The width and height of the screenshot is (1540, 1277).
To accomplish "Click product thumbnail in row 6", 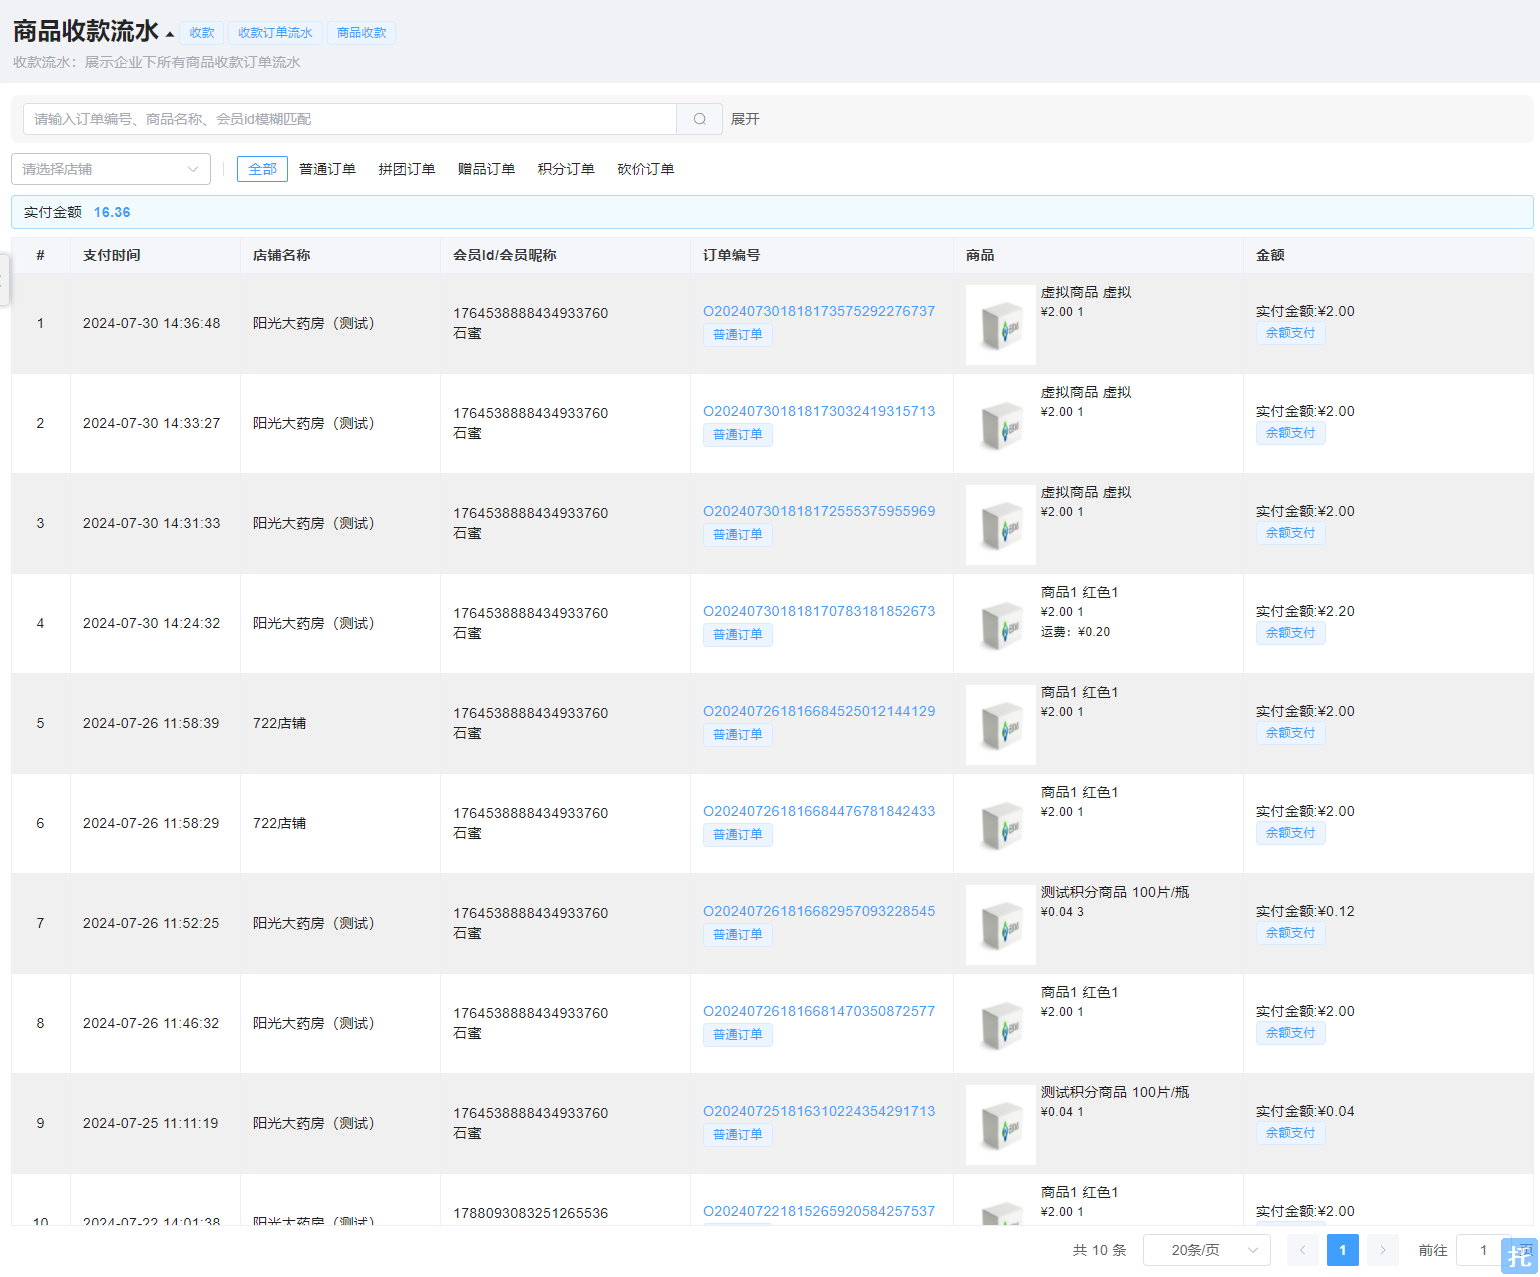I will click(1001, 825).
